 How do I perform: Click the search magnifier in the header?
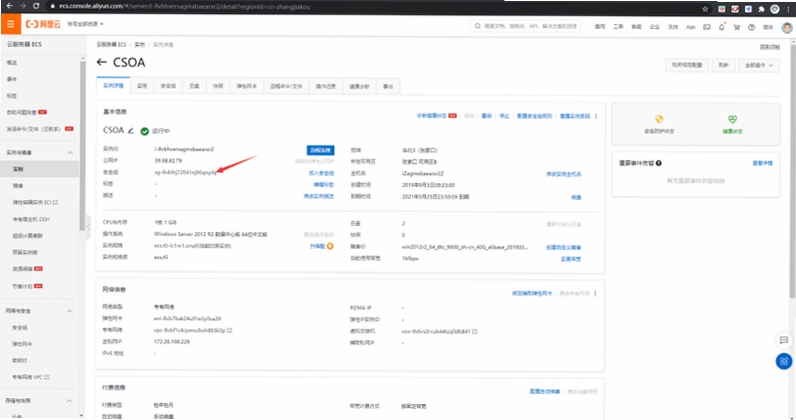click(477, 26)
